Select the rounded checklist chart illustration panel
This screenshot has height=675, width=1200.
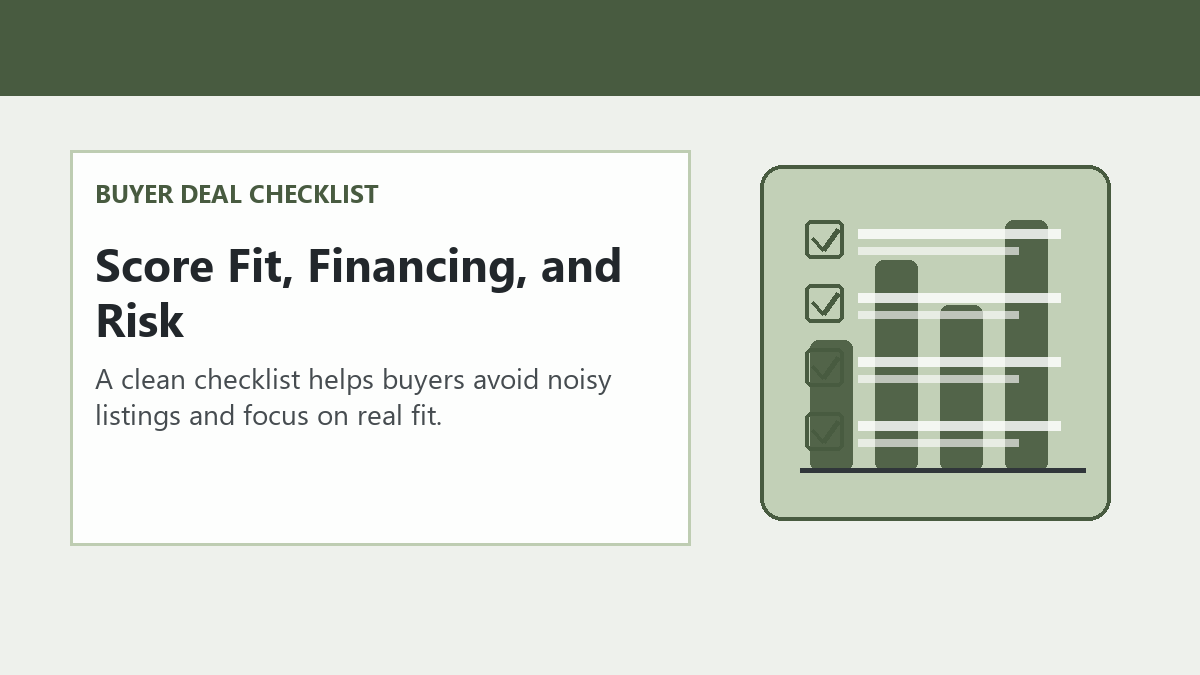935,343
